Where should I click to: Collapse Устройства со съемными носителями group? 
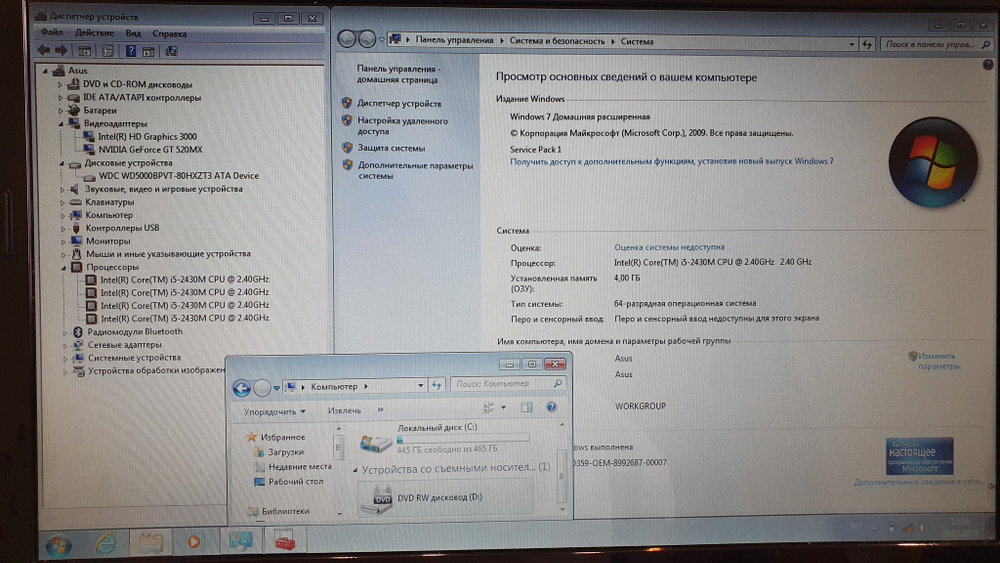355,469
